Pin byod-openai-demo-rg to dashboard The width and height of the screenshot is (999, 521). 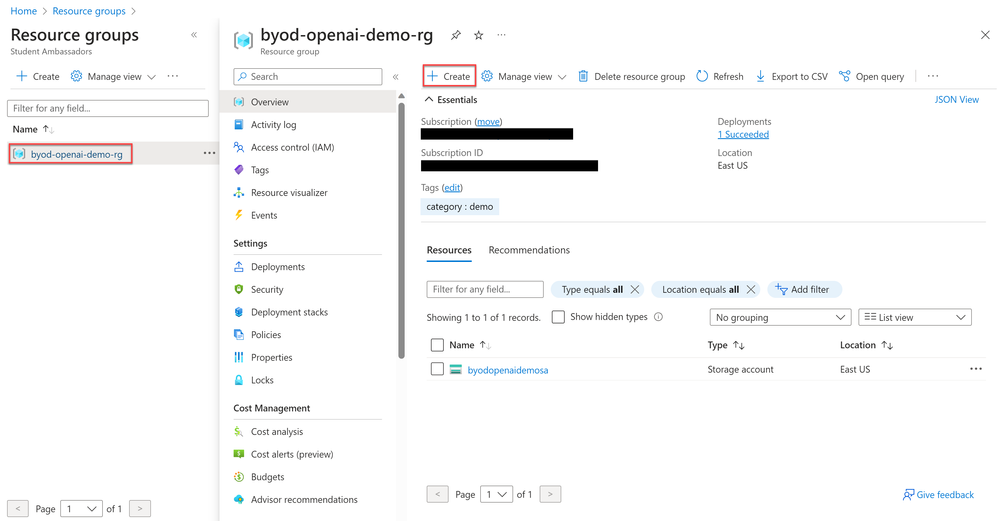tap(456, 36)
